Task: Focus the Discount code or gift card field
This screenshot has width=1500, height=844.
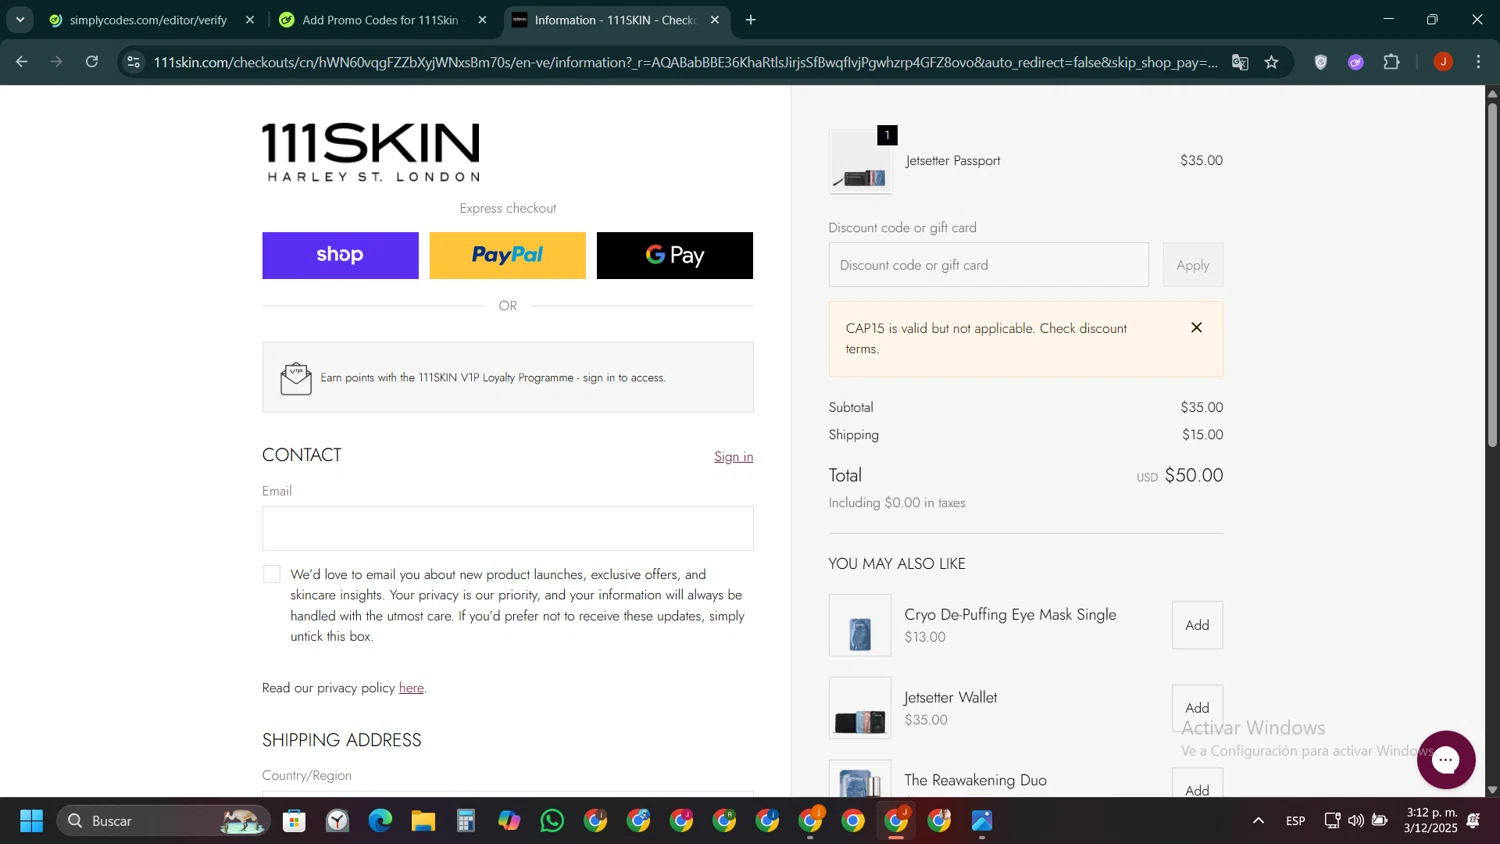Action: click(x=989, y=265)
